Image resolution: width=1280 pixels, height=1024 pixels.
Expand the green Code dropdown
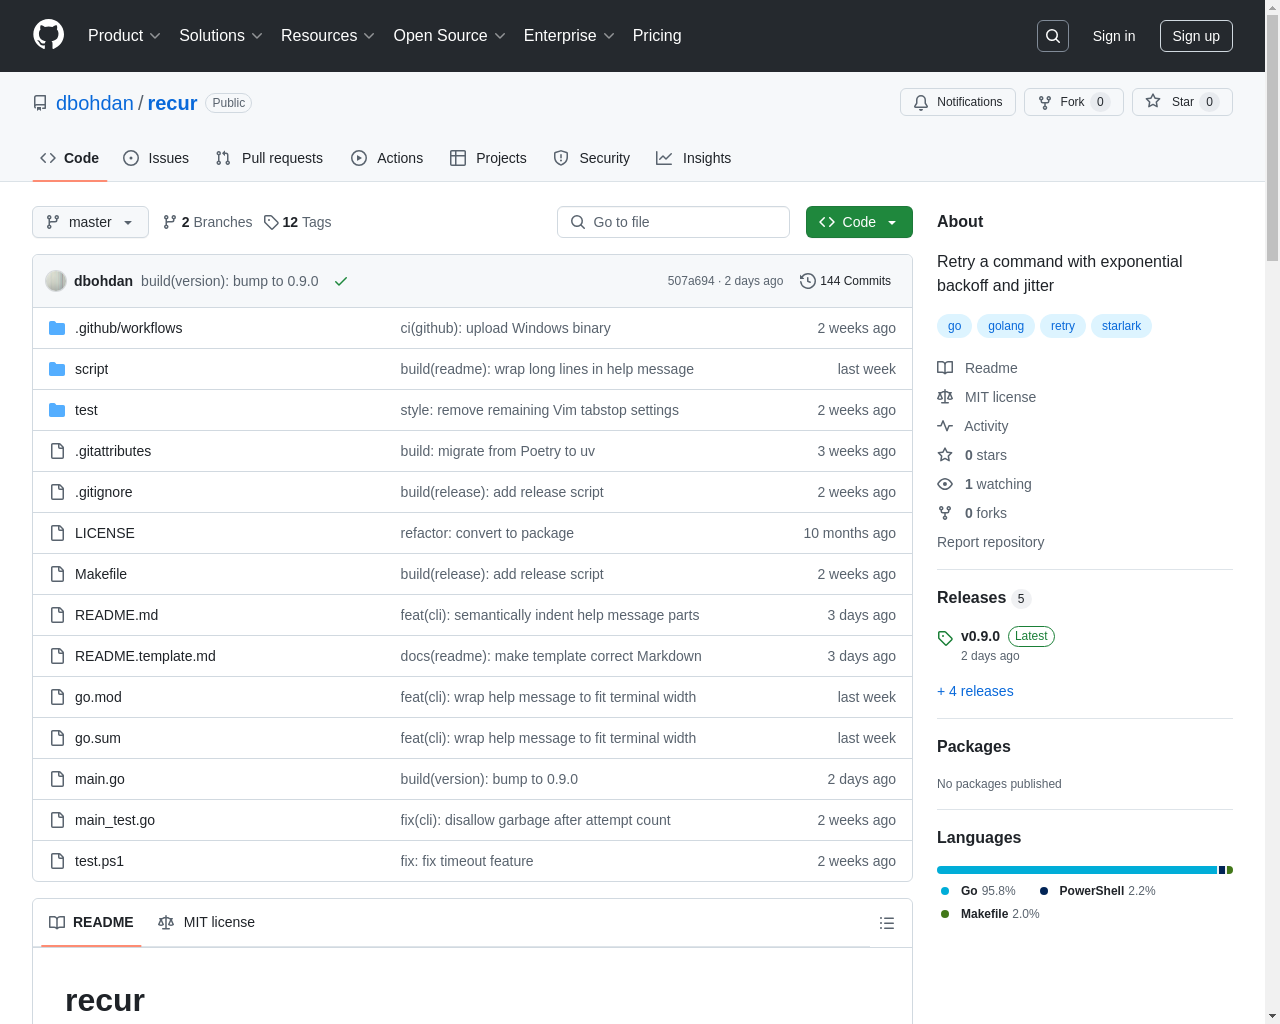[859, 222]
